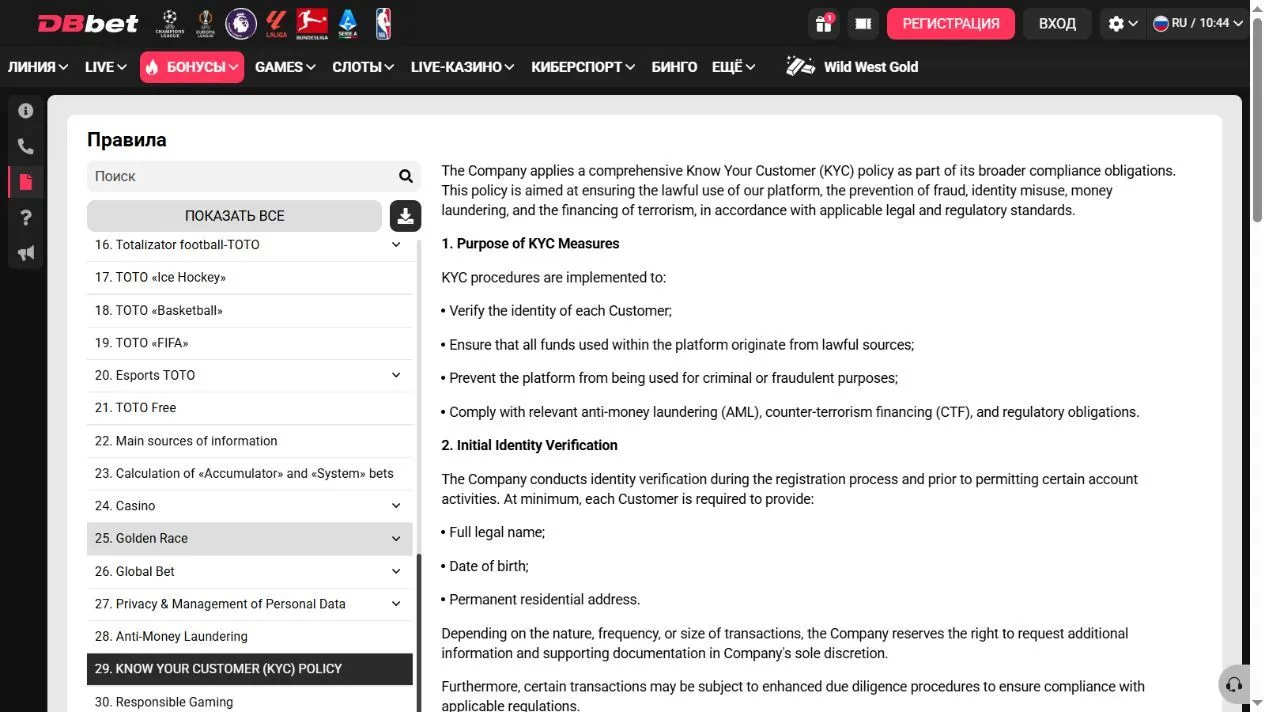
Task: Select 28. Anti-Money Laundering rule
Action: click(x=250, y=636)
